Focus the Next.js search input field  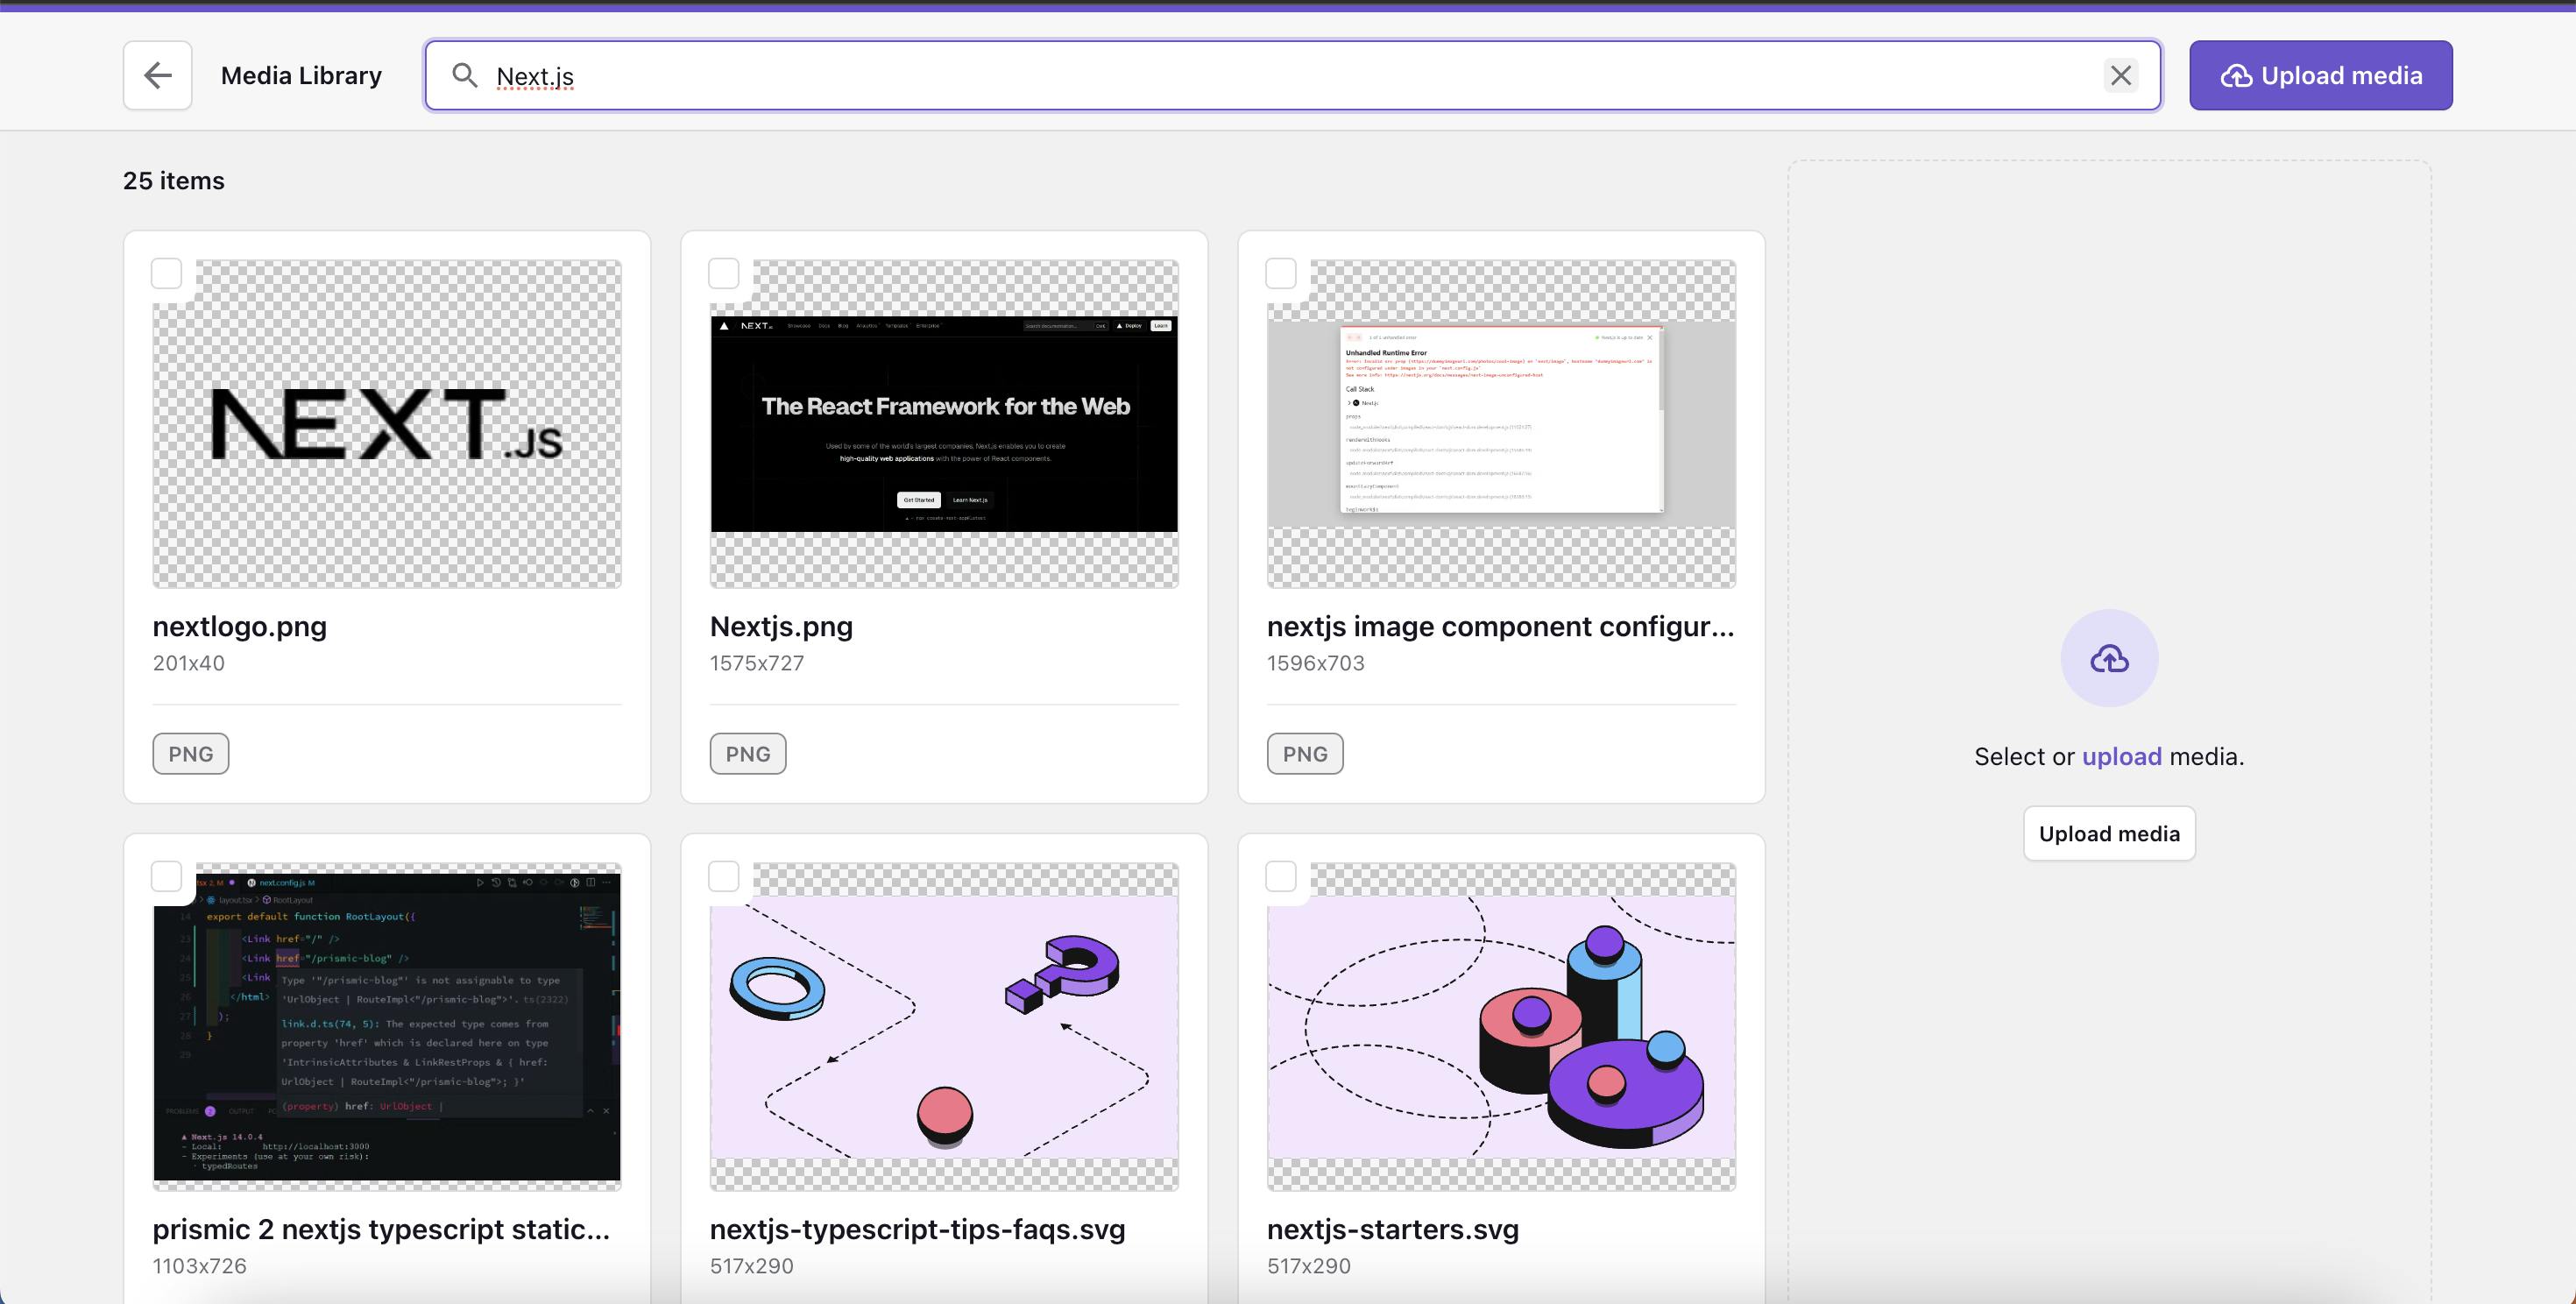click(1290, 75)
